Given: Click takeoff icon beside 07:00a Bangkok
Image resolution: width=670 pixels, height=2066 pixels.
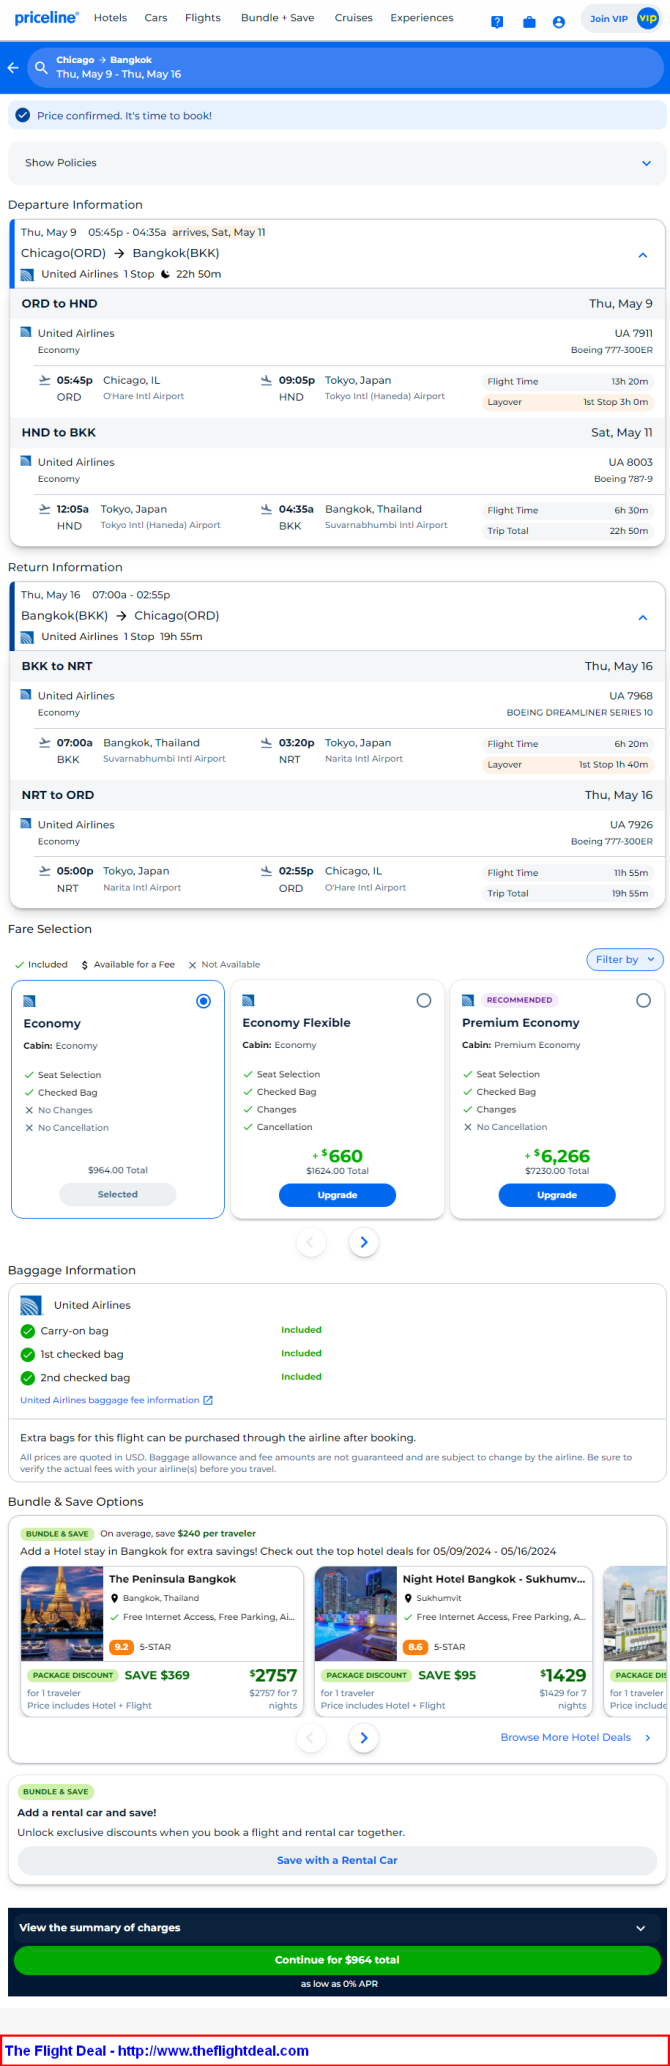Looking at the screenshot, I should (x=44, y=743).
